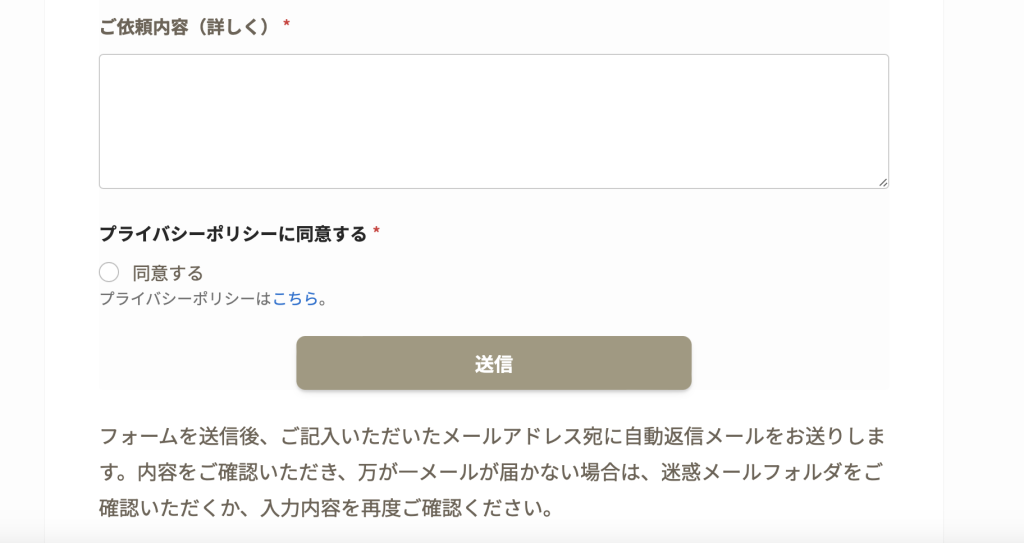Viewport: 1024px width, 543px height.
Task: Select the 同意する radio button circle
Action: [x=109, y=272]
